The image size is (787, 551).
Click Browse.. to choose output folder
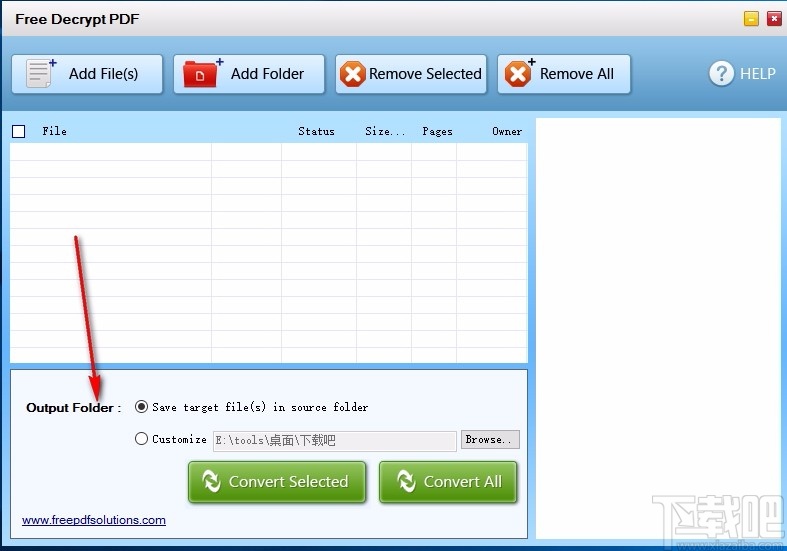[490, 439]
